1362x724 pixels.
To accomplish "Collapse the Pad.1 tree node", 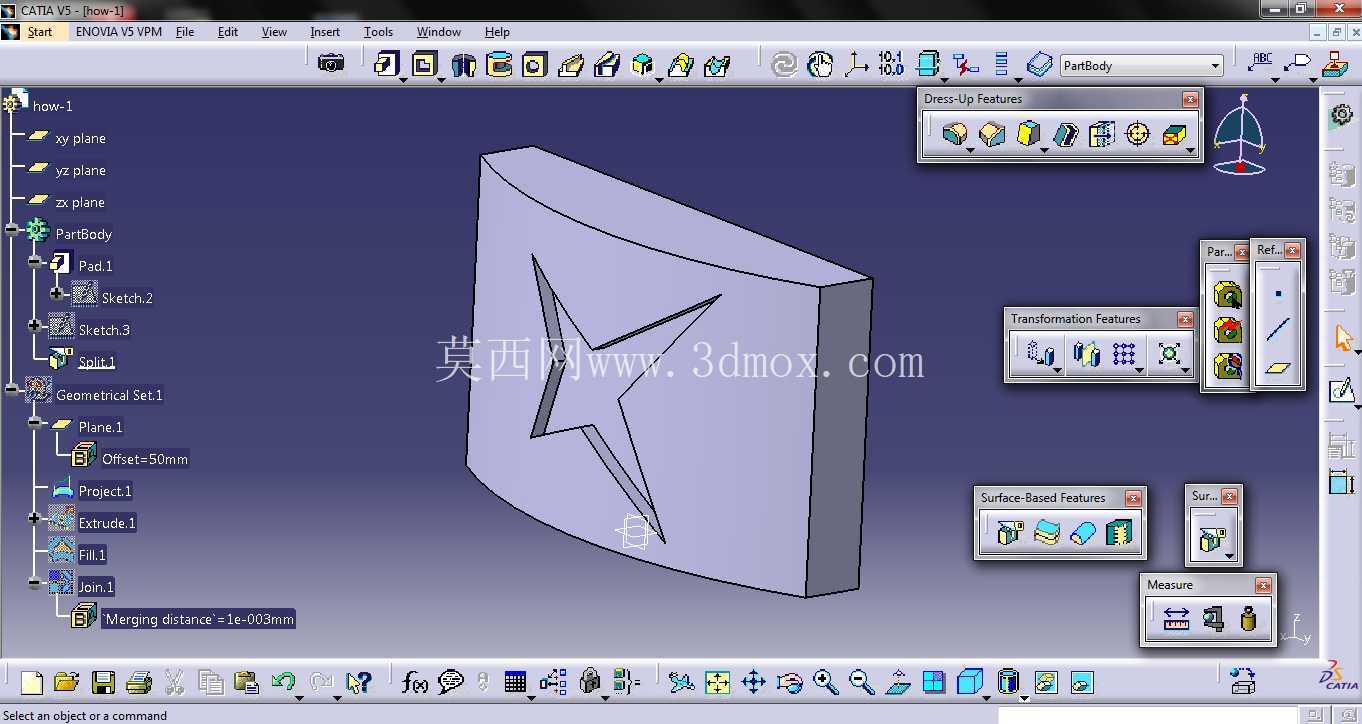I will click(x=35, y=262).
